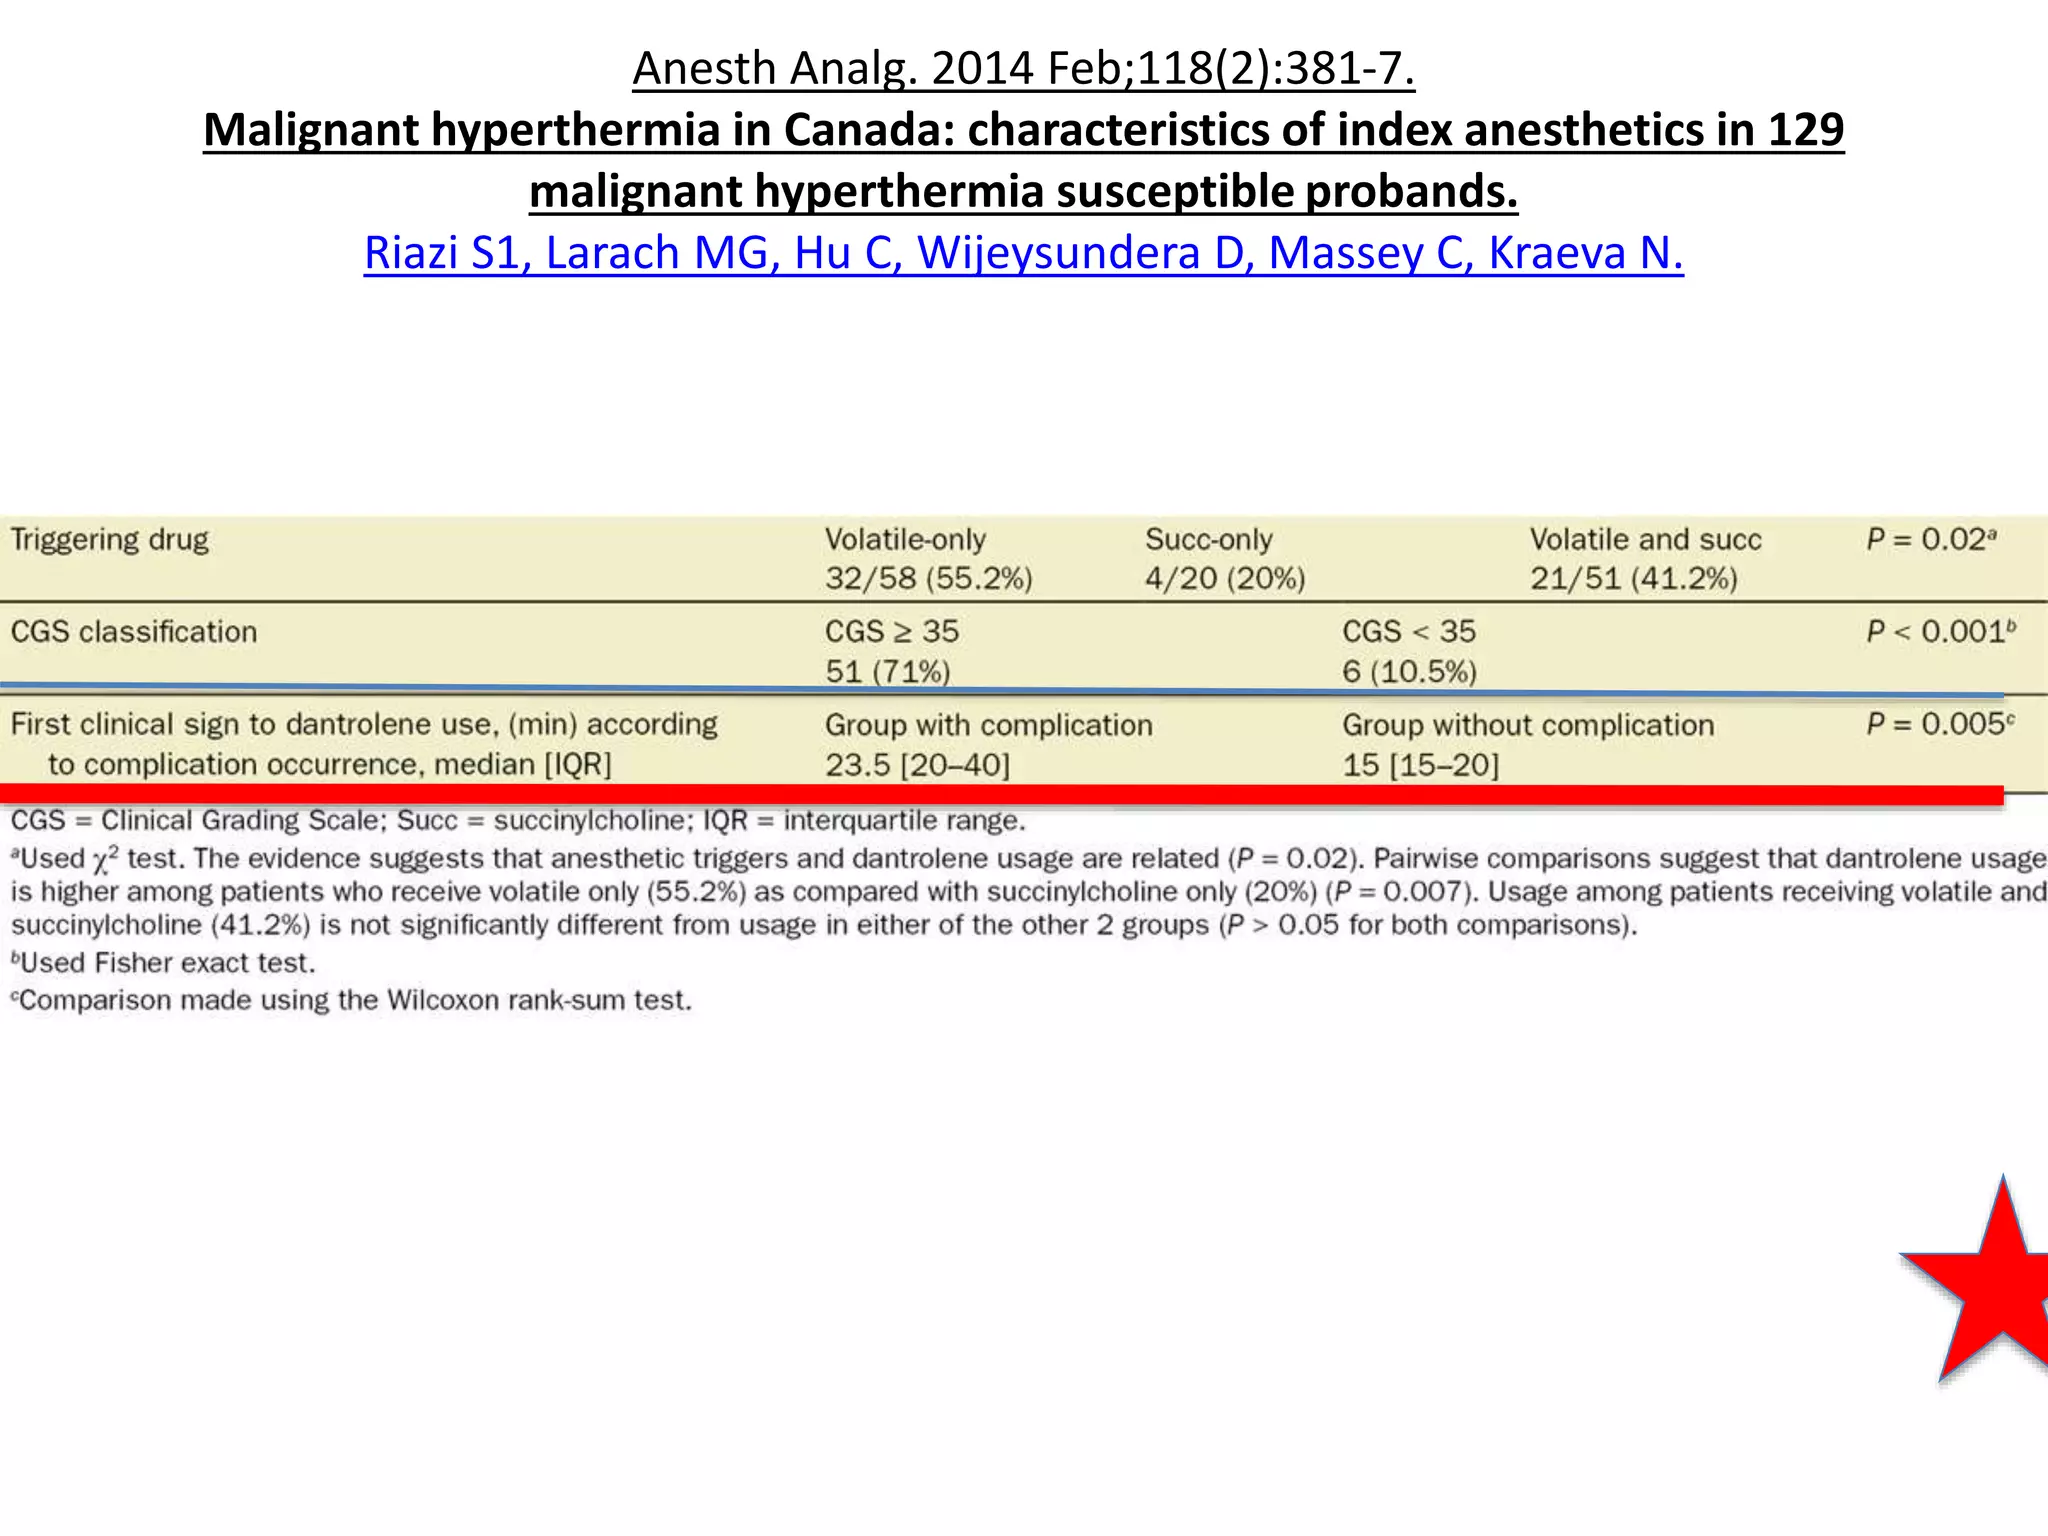This screenshot has width=2048, height=1536.
Task: Open the Riazi S1, Larach MG authors link
Action: pyautogui.click(x=1023, y=252)
